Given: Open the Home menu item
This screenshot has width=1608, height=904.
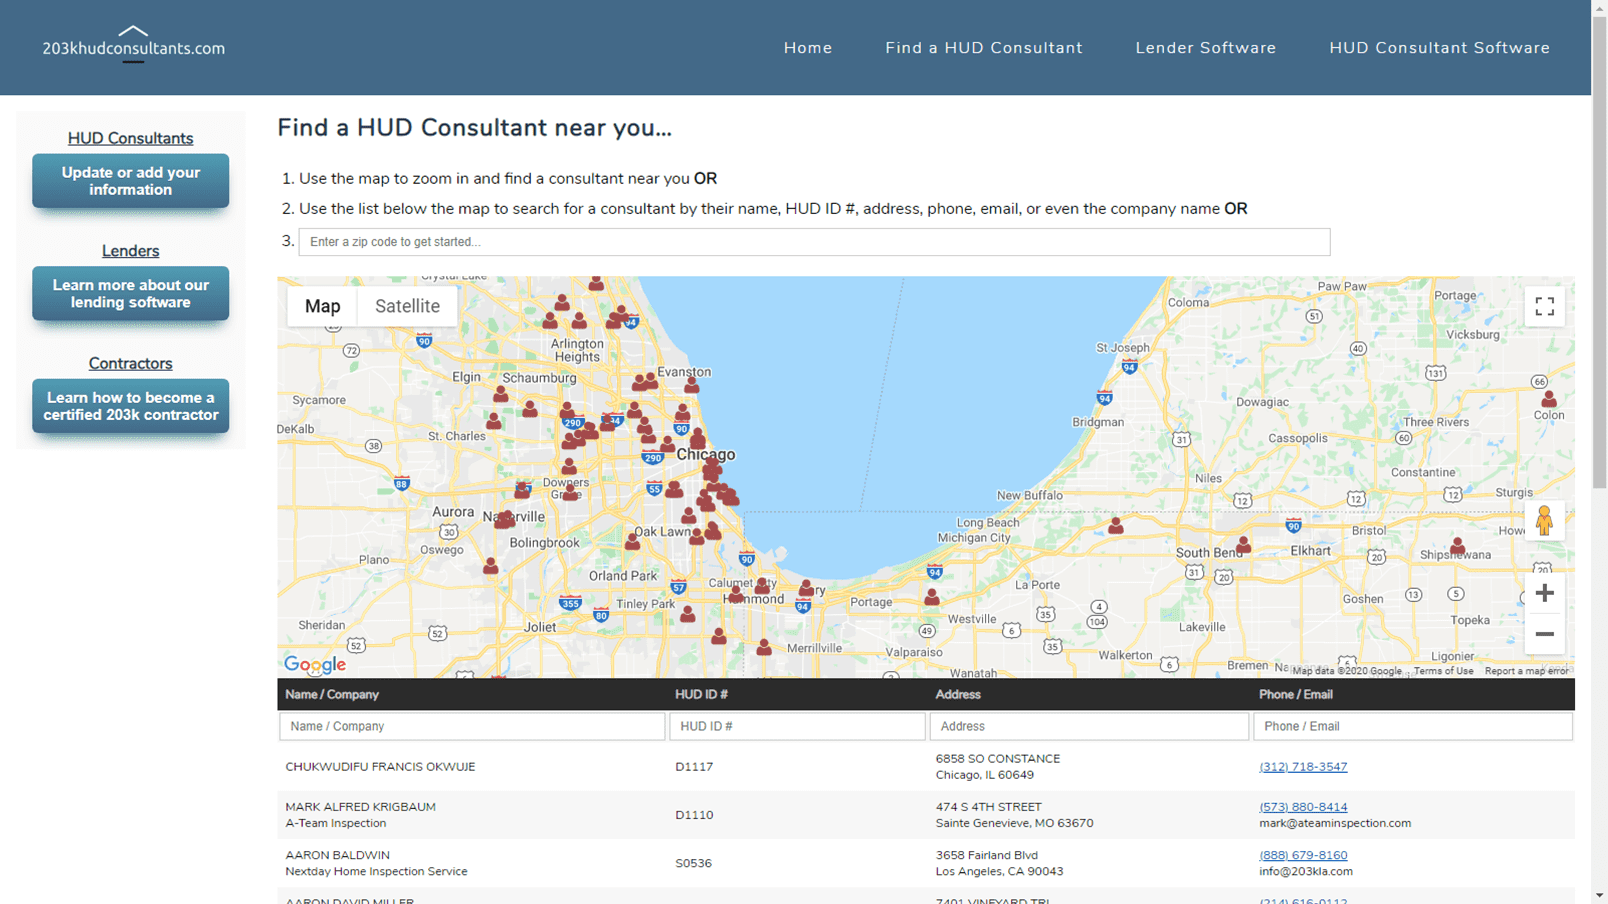Looking at the screenshot, I should [807, 48].
